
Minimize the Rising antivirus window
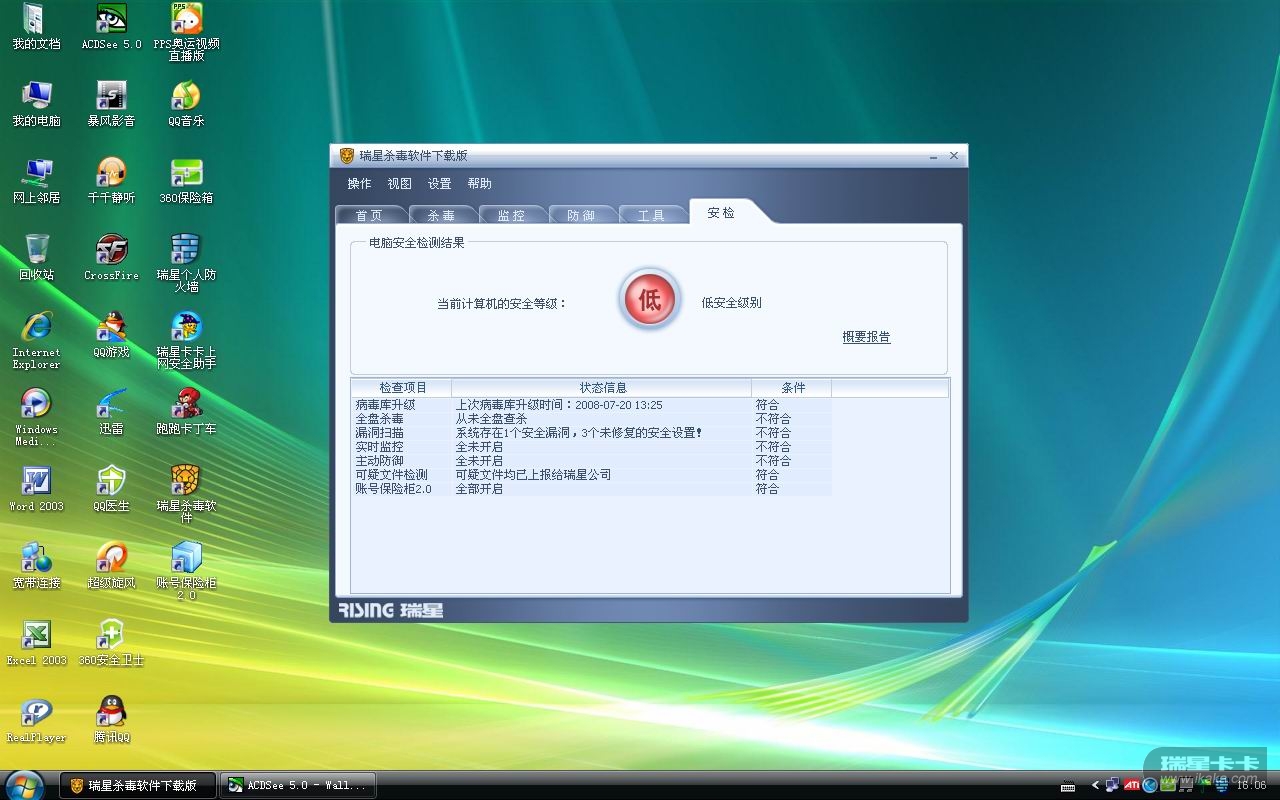pyautogui.click(x=933, y=156)
